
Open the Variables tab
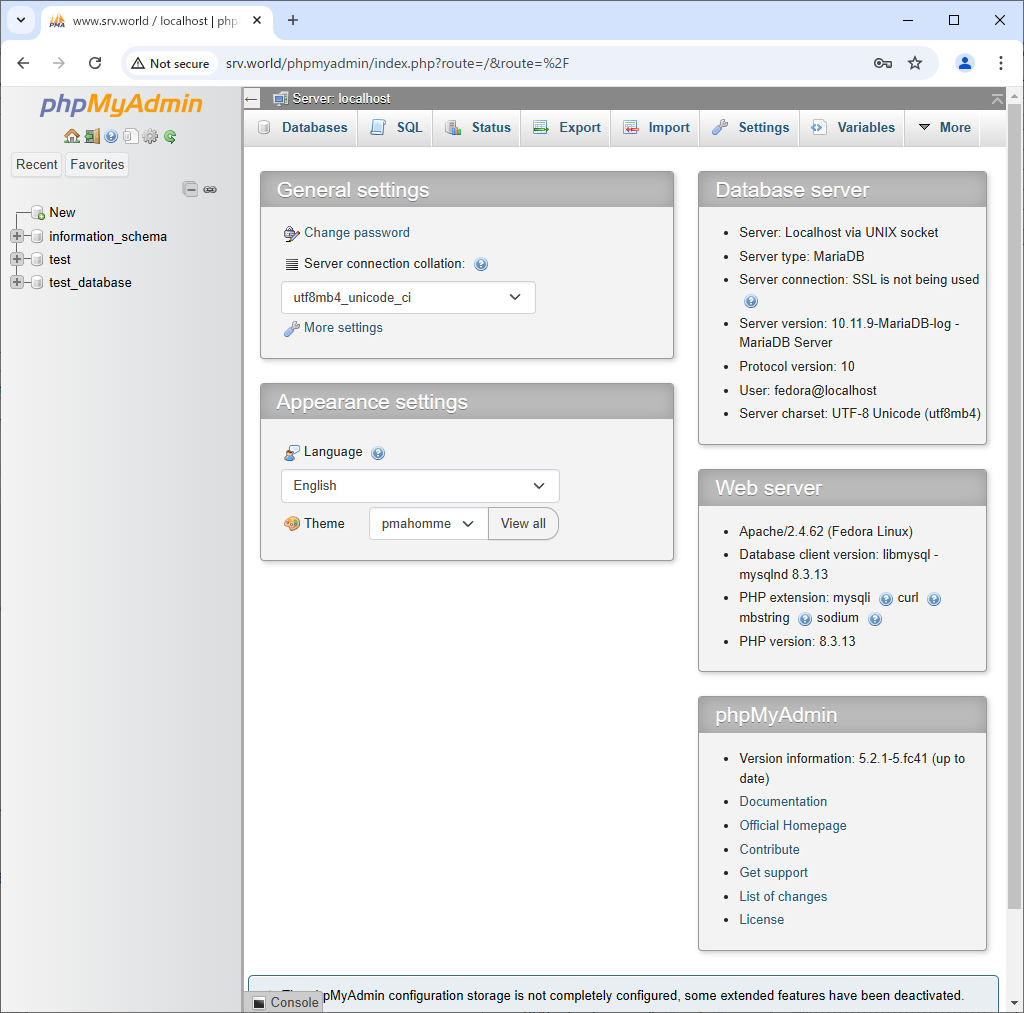(852, 128)
